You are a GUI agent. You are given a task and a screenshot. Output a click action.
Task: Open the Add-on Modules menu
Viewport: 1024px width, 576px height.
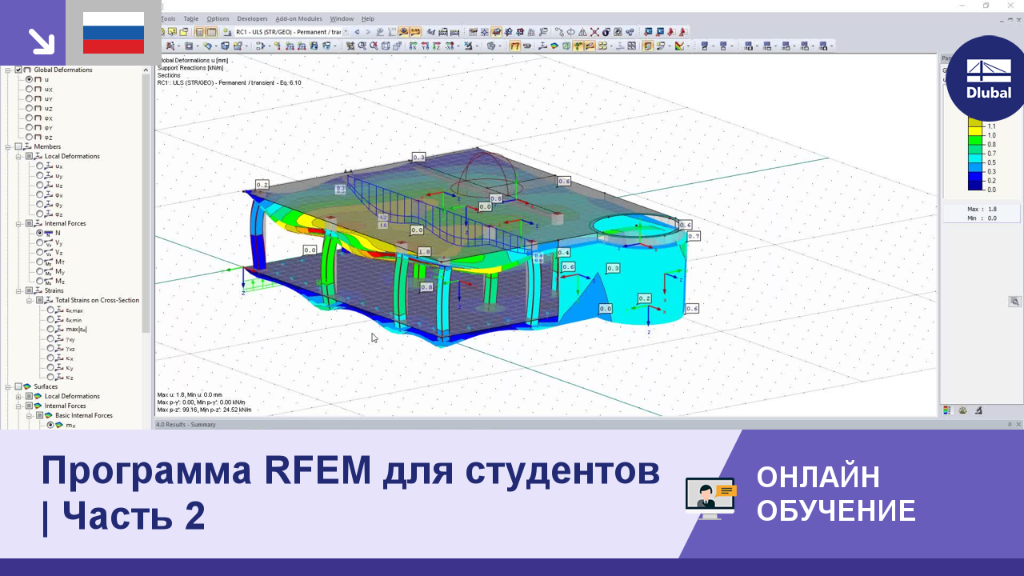298,19
